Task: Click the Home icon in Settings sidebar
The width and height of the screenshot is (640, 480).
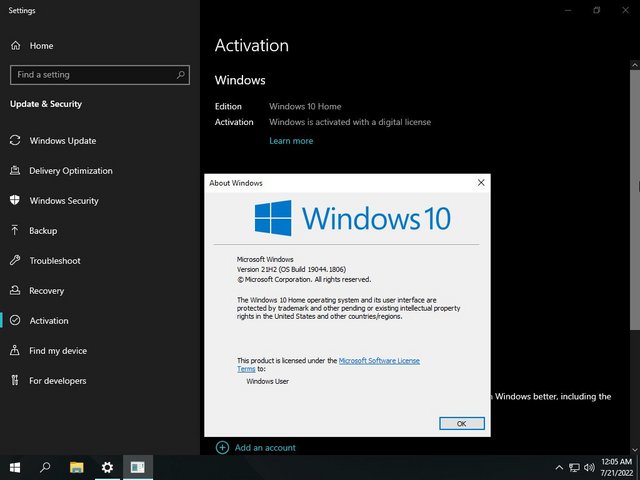Action: (16, 46)
